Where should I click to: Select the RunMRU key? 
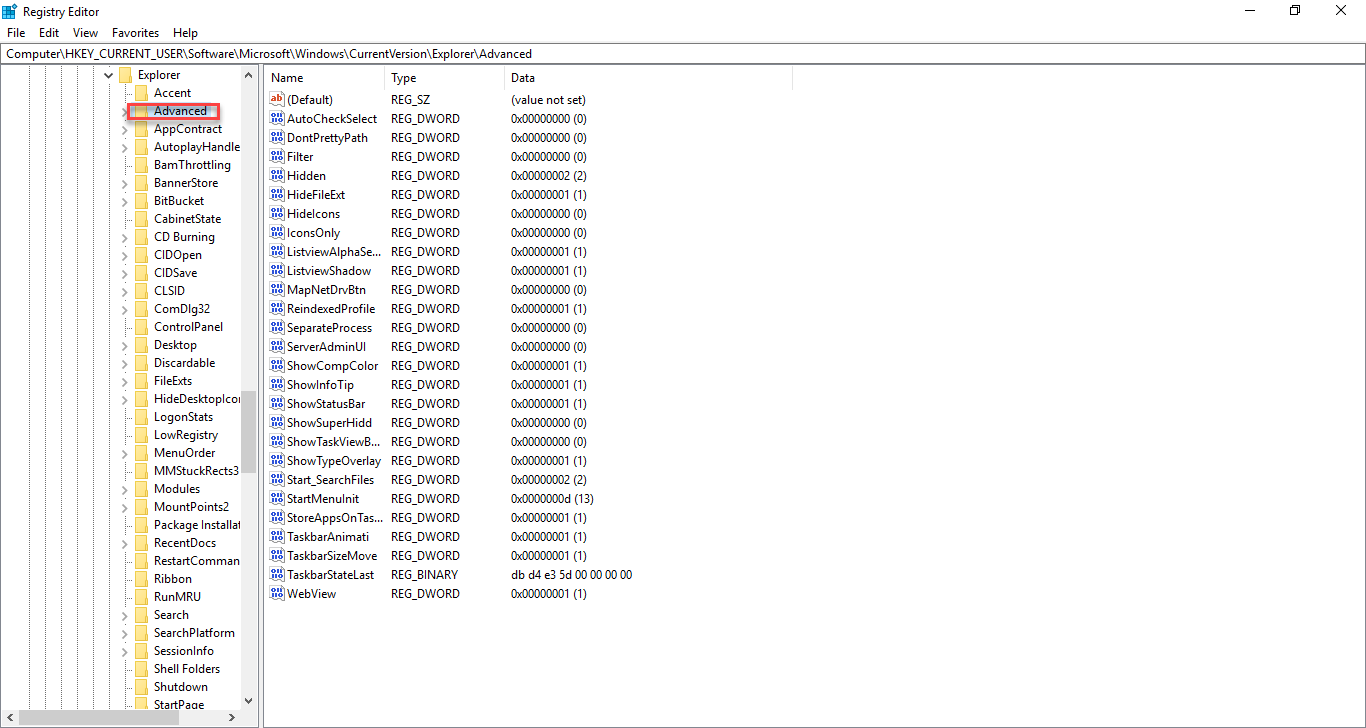click(177, 597)
